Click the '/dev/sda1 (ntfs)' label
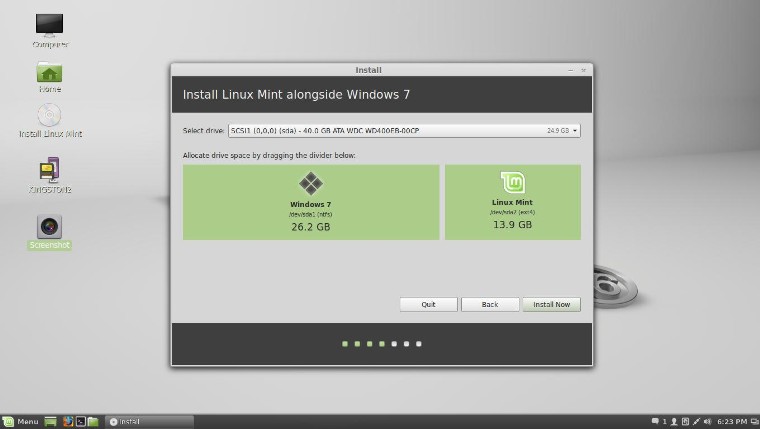The image size is (760, 429). tap(311, 214)
